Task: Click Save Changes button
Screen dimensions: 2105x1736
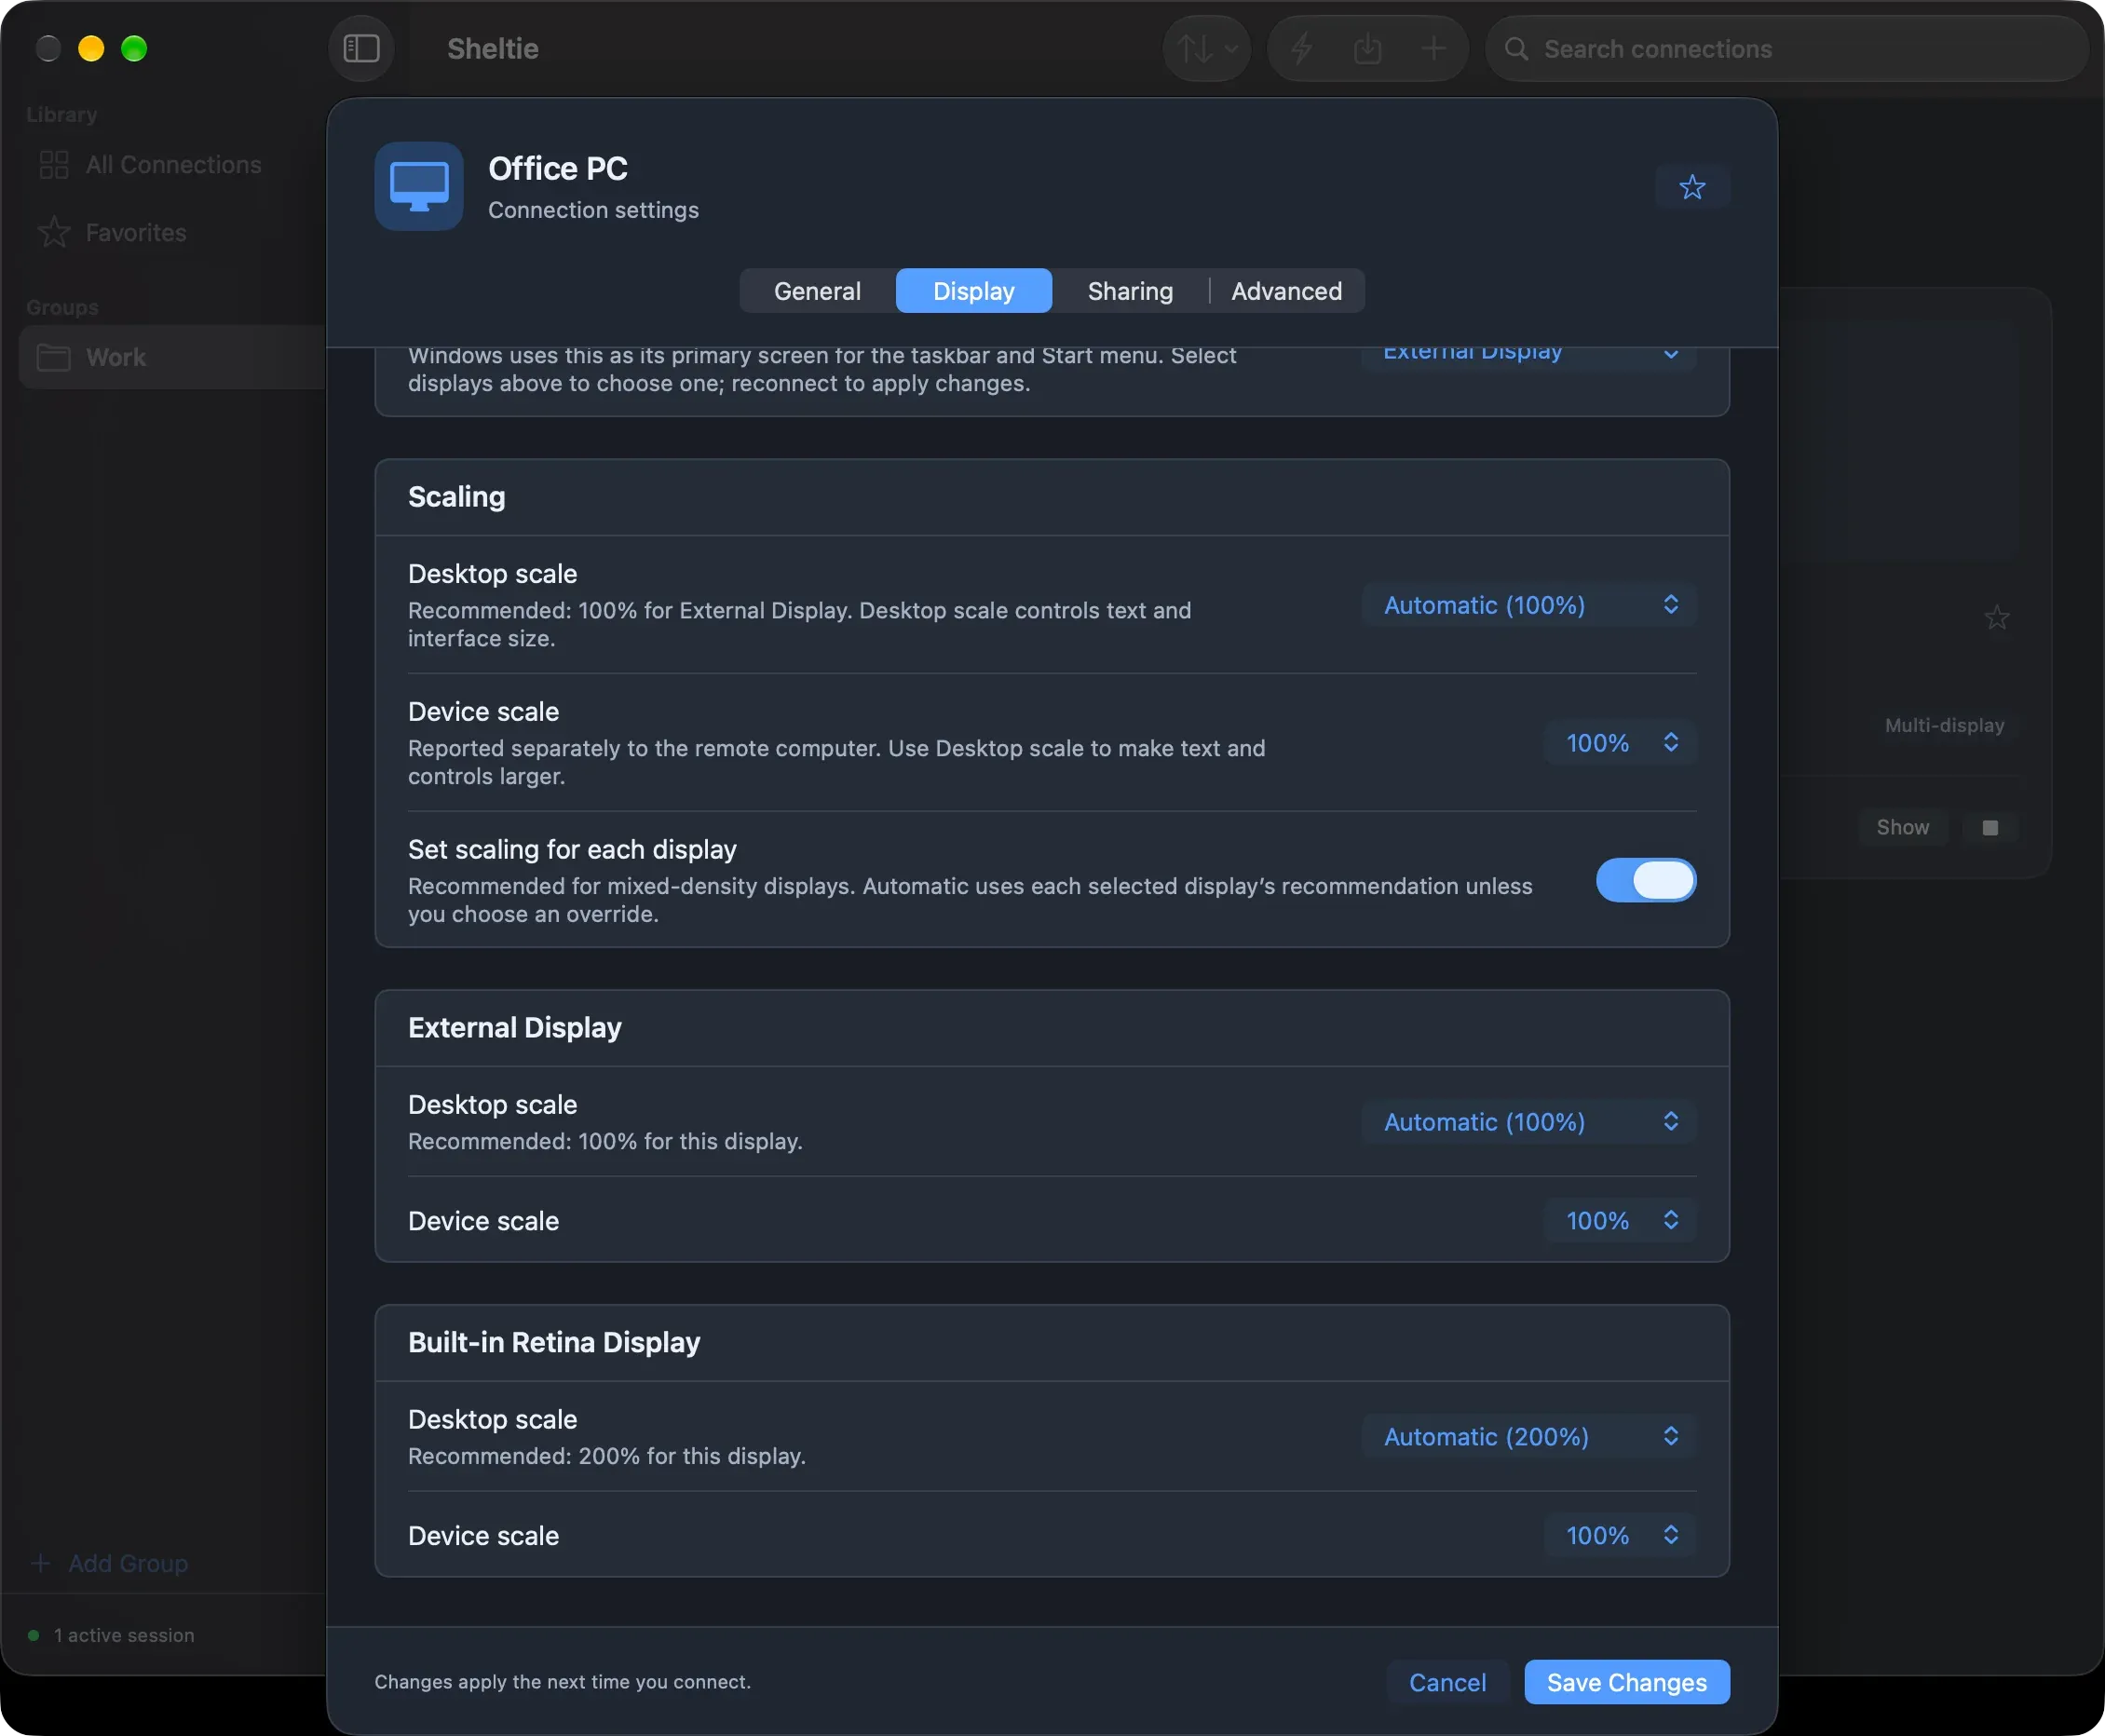Action: [x=1627, y=1682]
